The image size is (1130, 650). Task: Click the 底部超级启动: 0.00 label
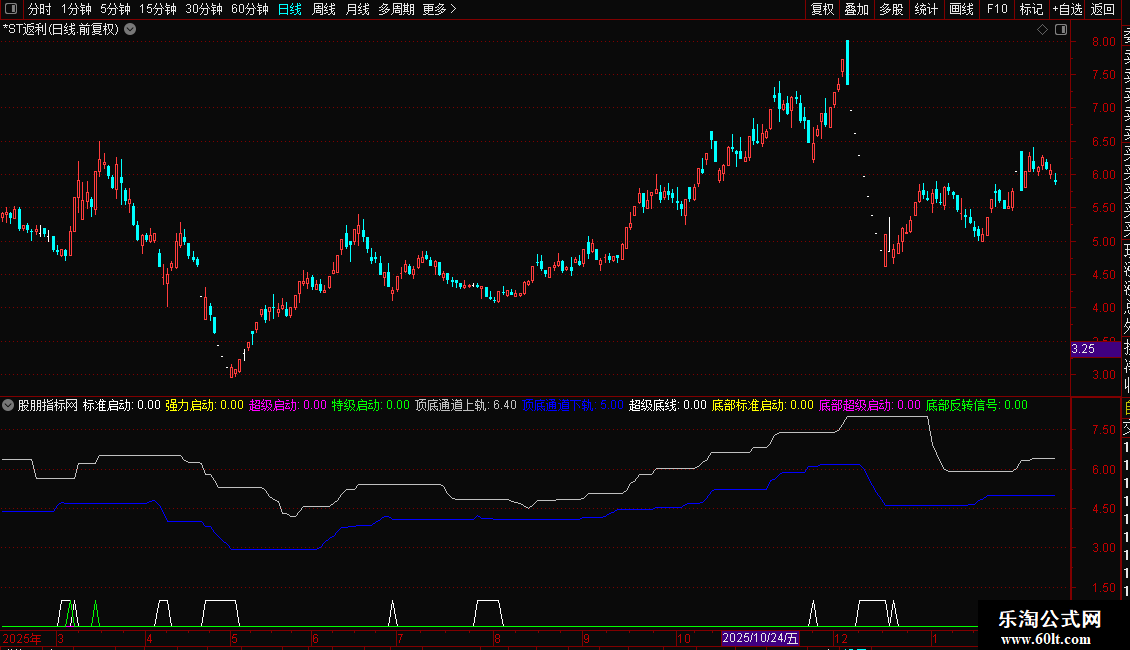(870, 405)
